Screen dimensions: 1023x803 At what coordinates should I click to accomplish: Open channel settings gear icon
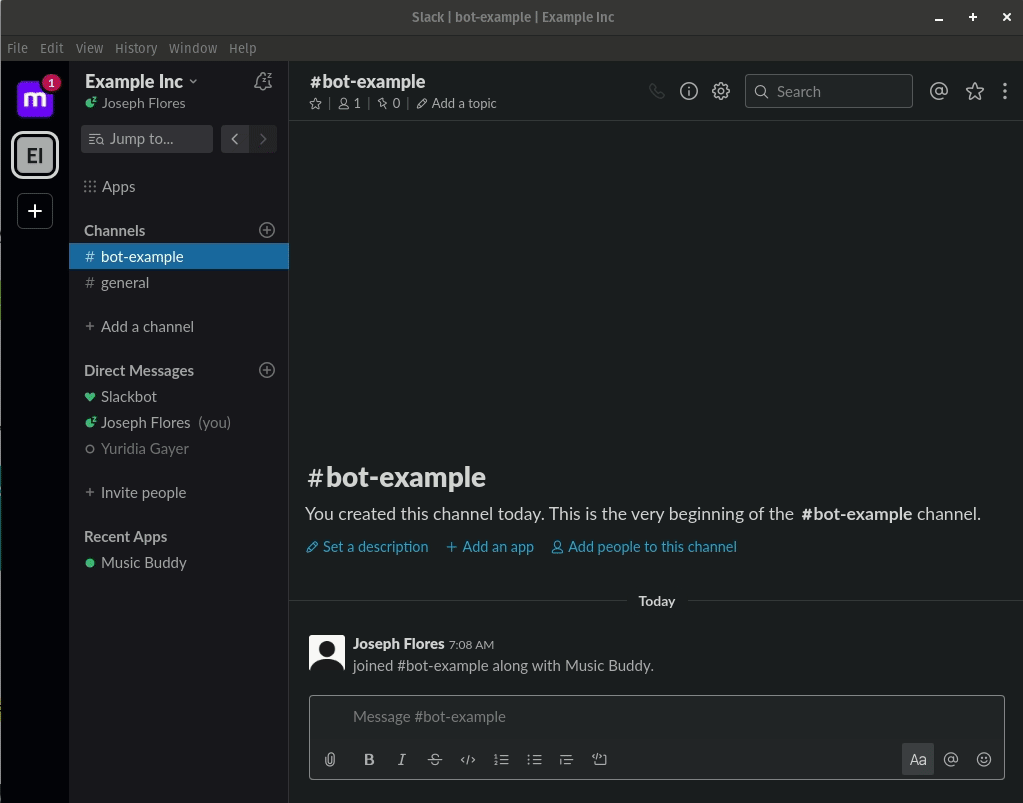721,91
